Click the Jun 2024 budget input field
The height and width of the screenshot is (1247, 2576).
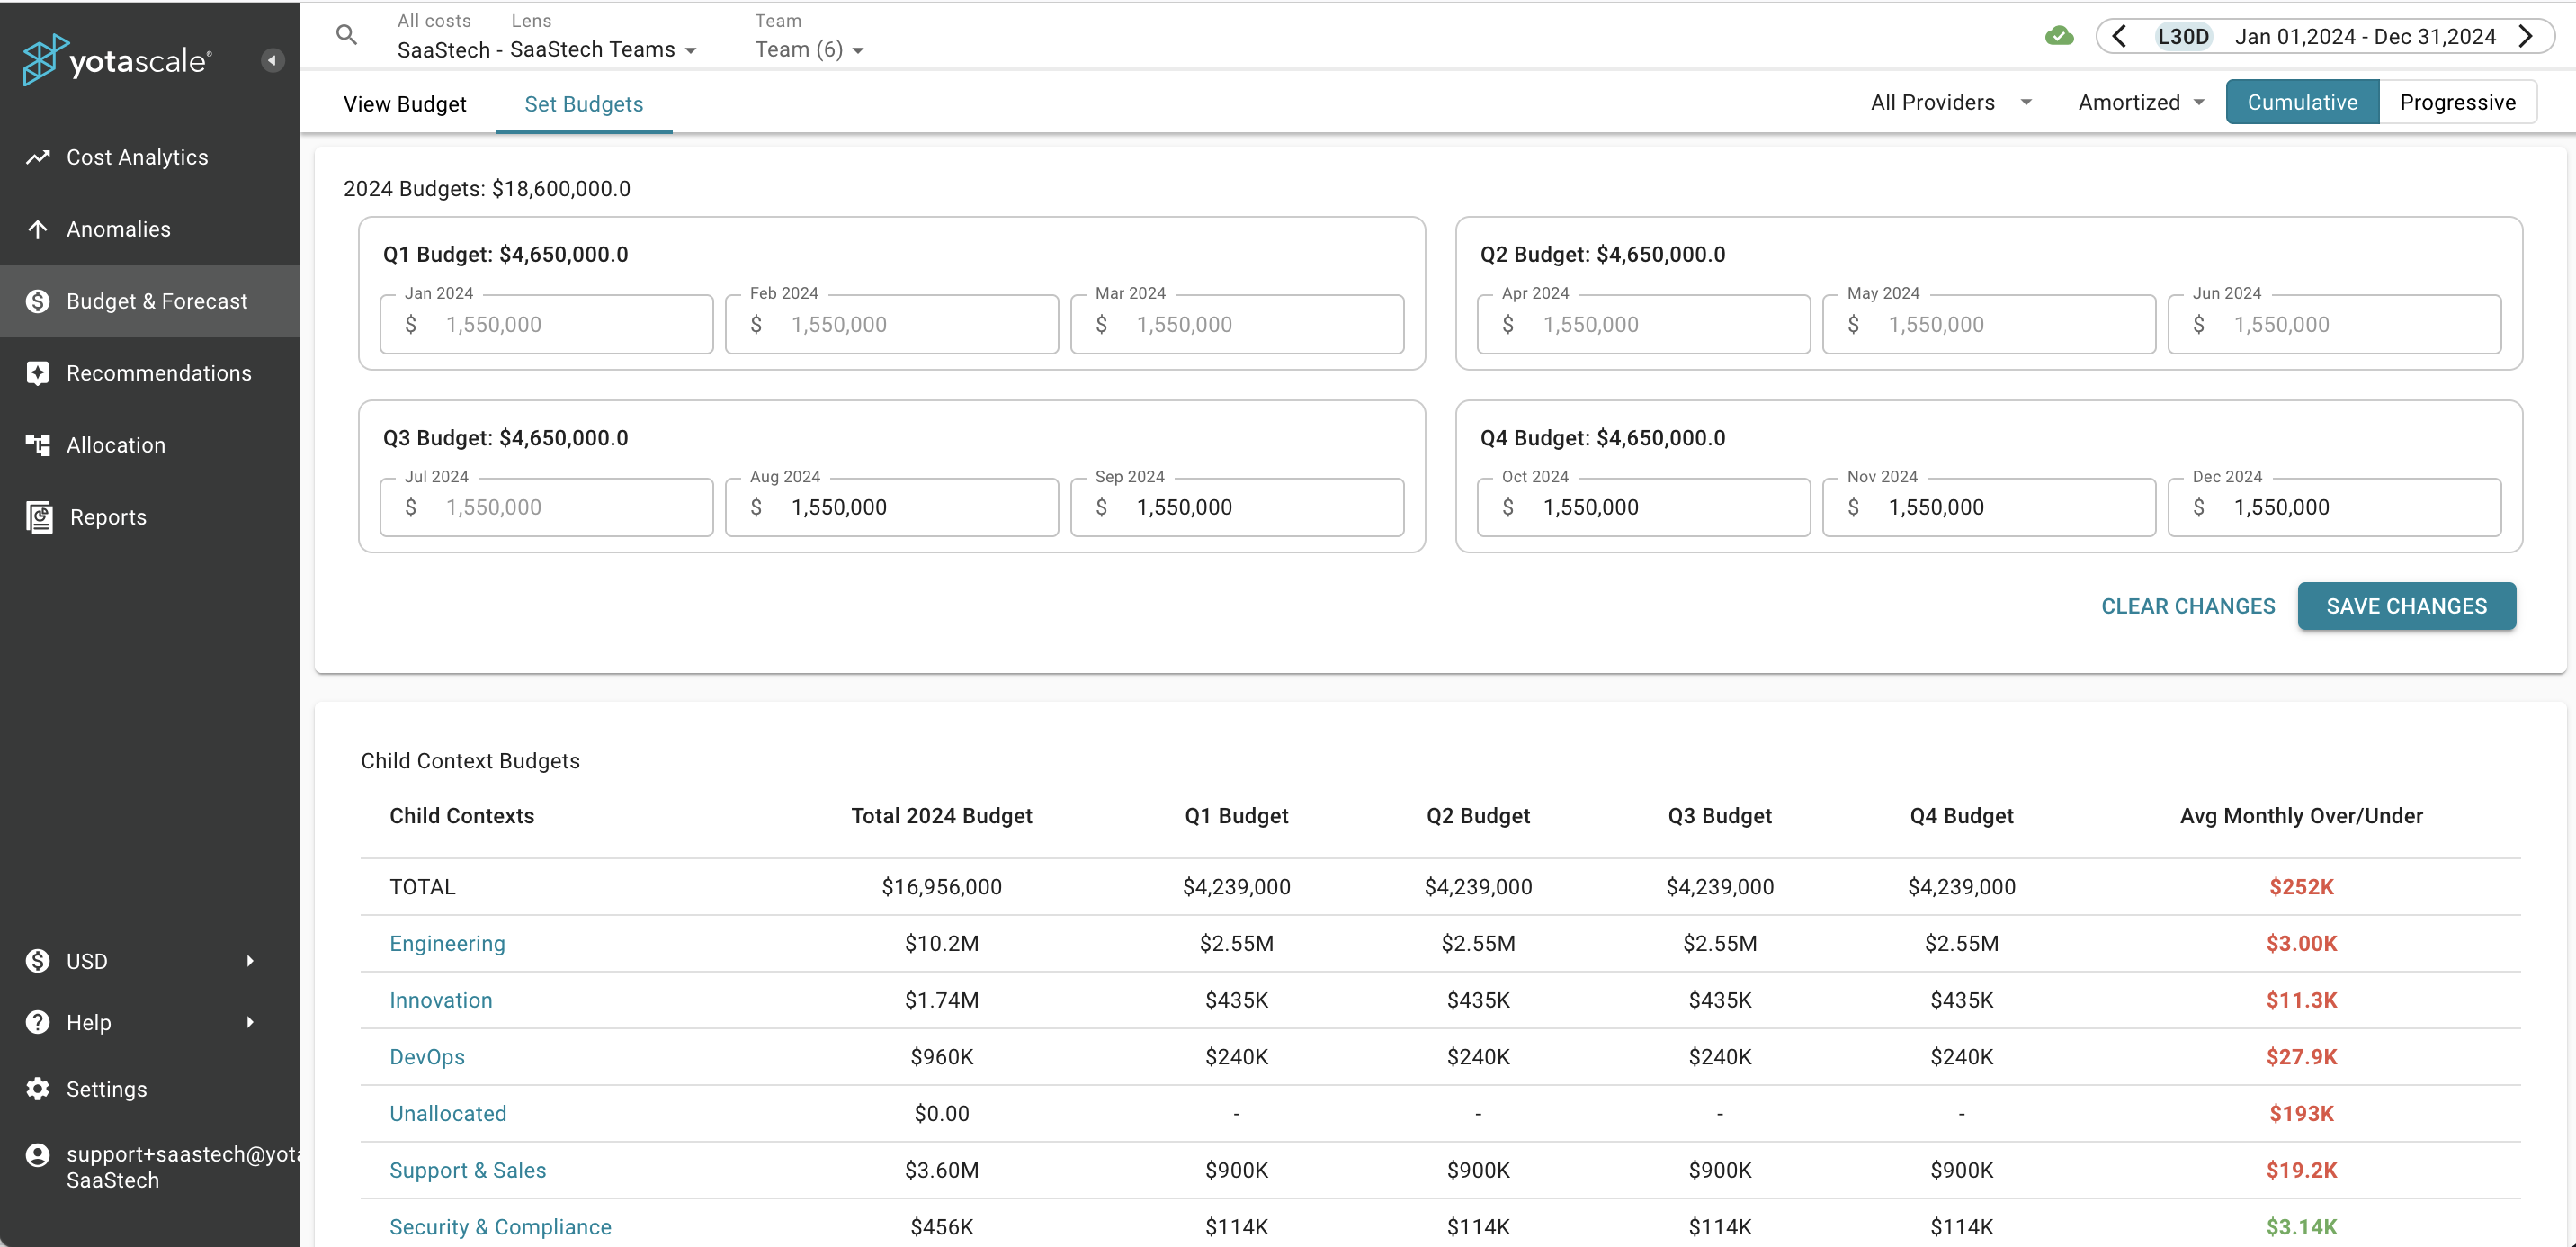pos(2334,324)
